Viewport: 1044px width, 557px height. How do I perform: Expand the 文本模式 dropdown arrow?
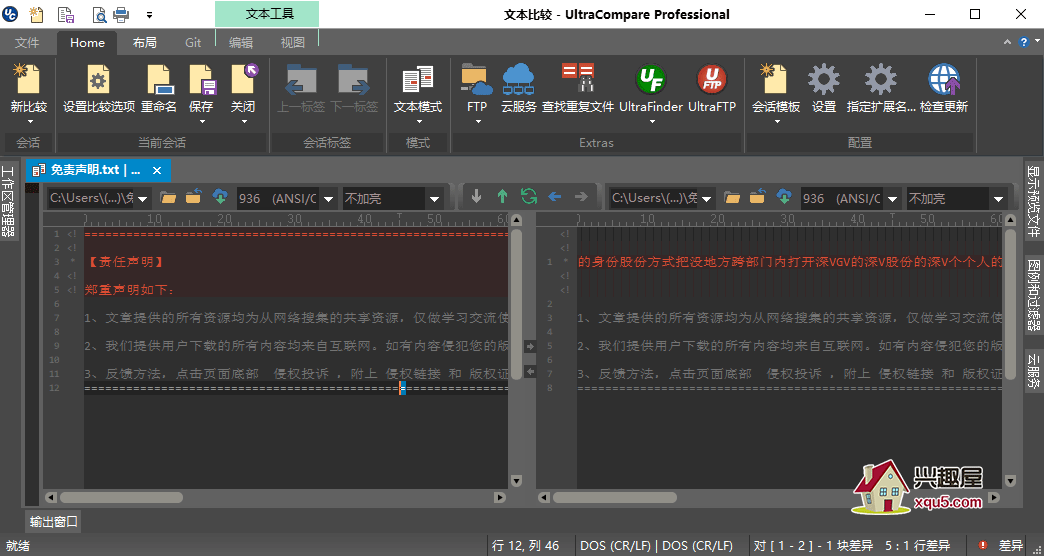click(419, 122)
